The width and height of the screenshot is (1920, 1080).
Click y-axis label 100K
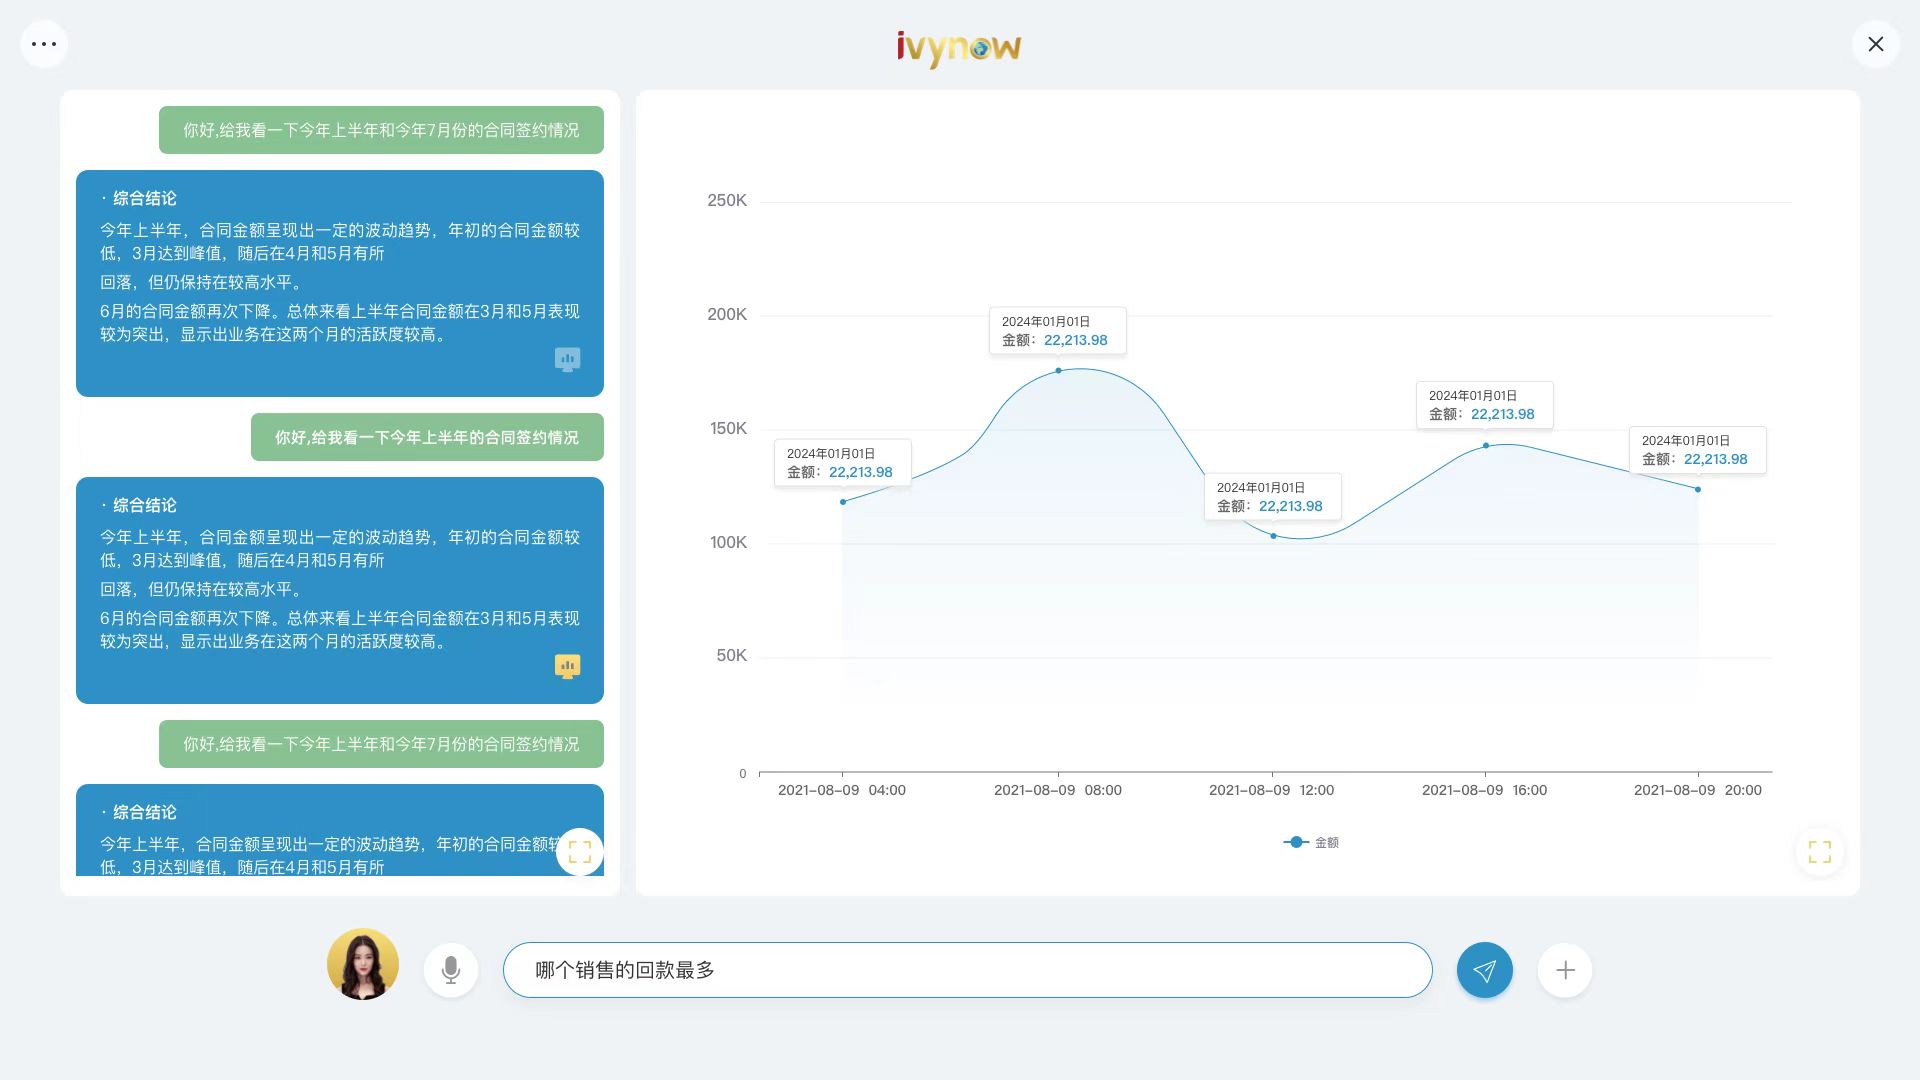(728, 543)
